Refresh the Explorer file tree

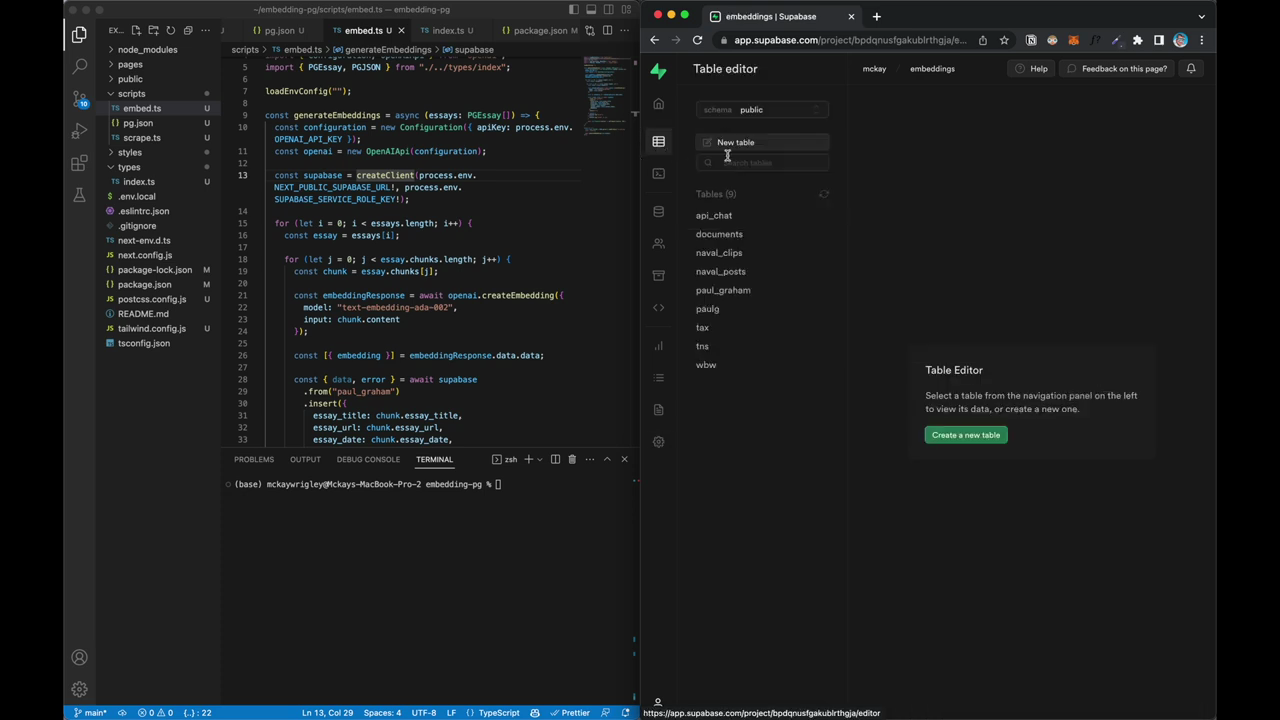point(171,31)
